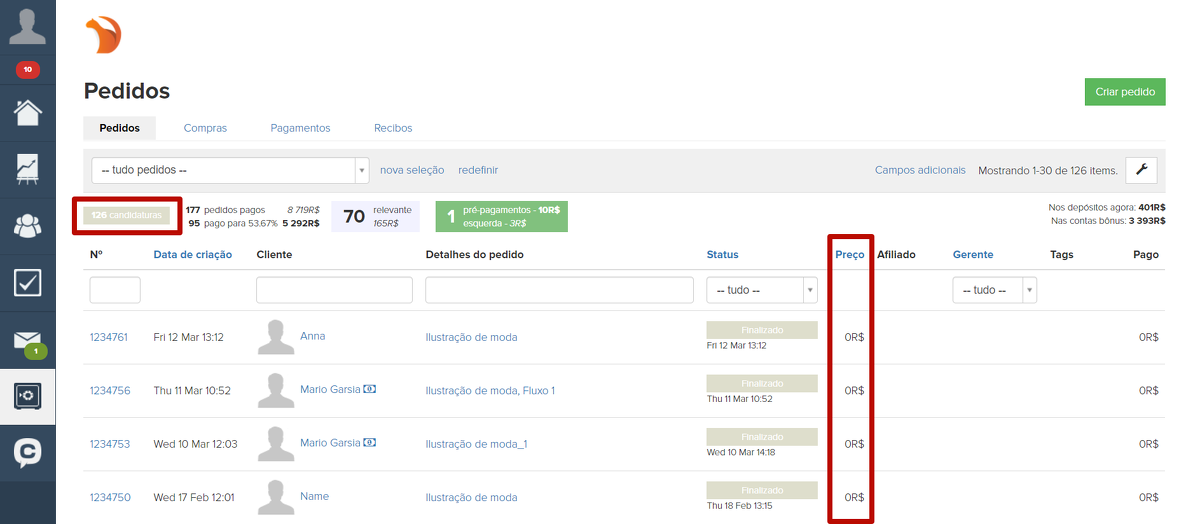Open the safe icon in sidebar
1200x524 pixels.
(x=27, y=396)
